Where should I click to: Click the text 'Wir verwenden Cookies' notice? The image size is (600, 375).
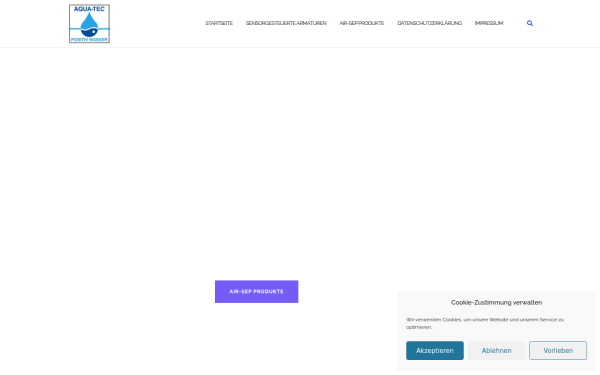pos(485,323)
